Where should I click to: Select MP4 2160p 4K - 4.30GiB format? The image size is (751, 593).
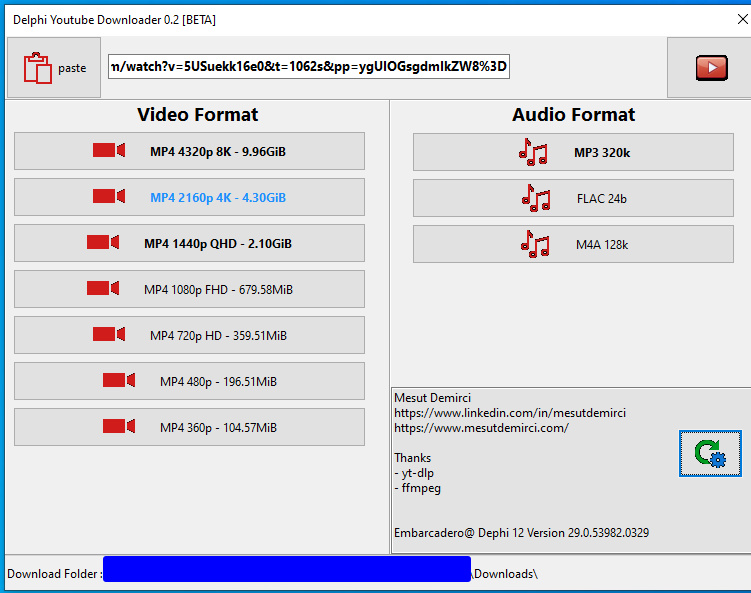coord(217,198)
